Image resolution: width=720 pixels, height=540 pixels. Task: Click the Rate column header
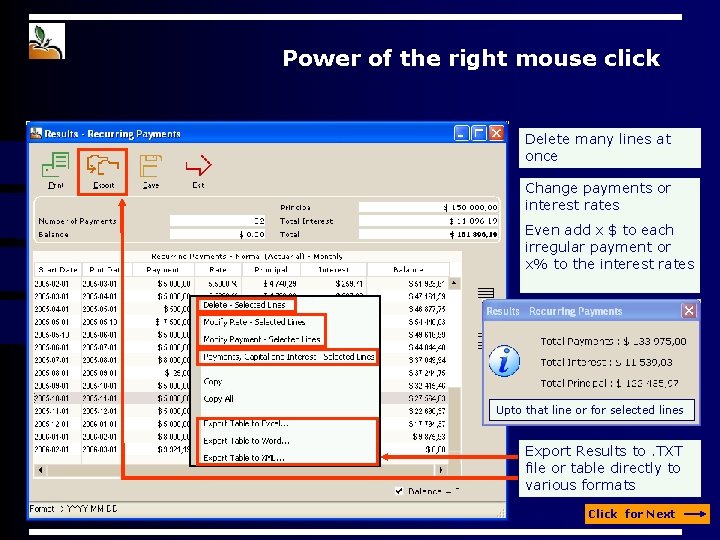pyautogui.click(x=218, y=270)
